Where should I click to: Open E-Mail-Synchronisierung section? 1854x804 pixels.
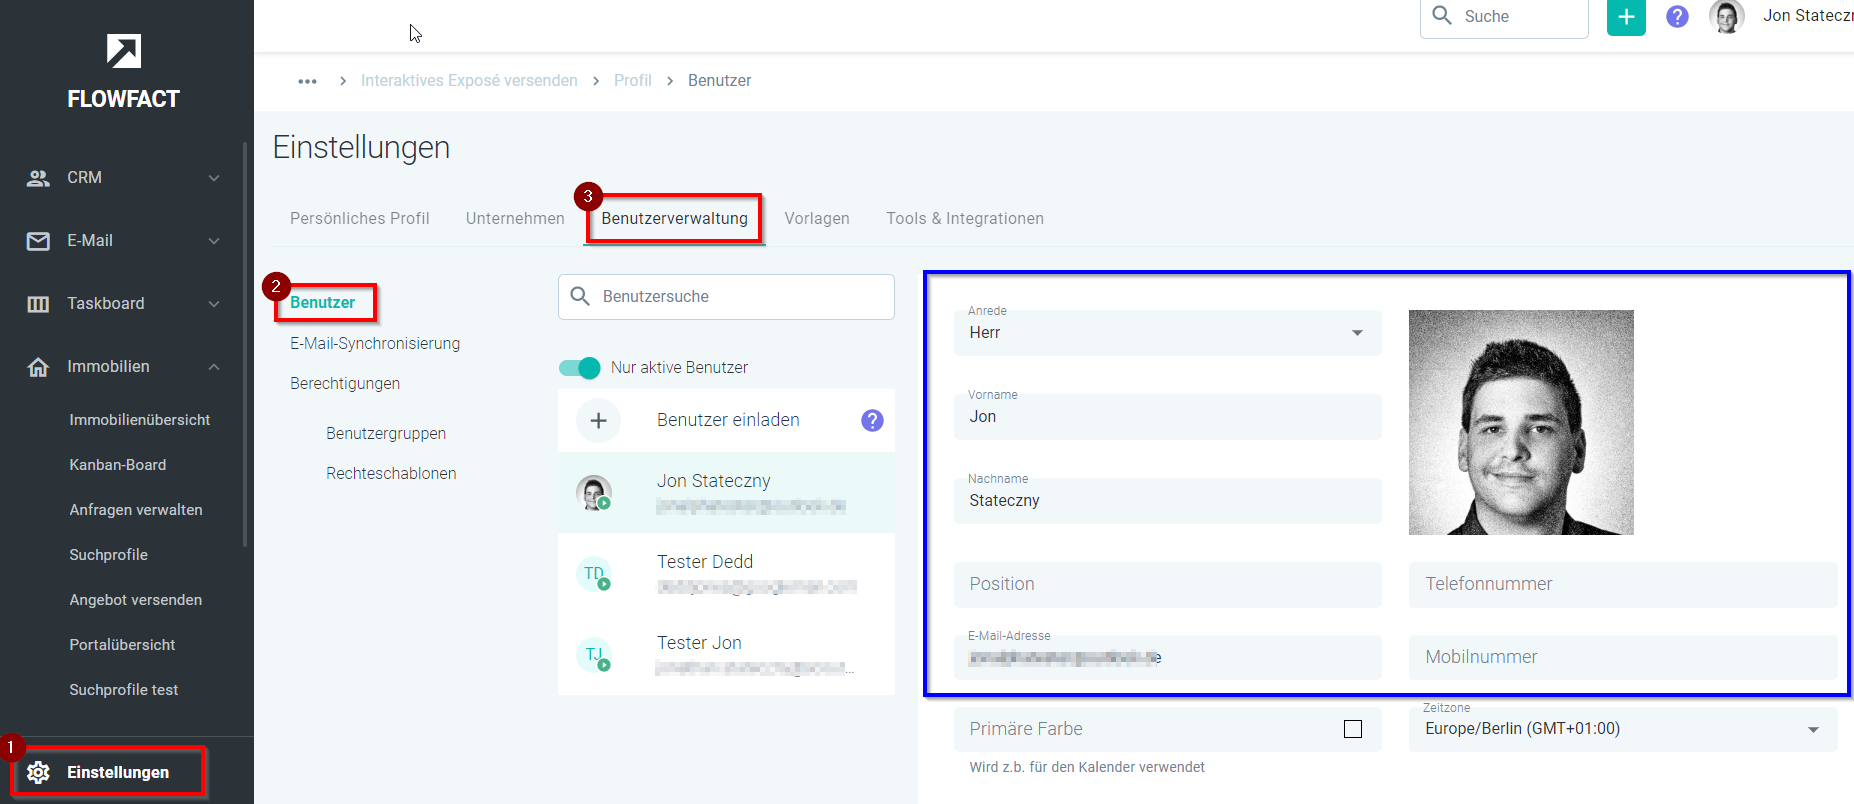pos(375,343)
